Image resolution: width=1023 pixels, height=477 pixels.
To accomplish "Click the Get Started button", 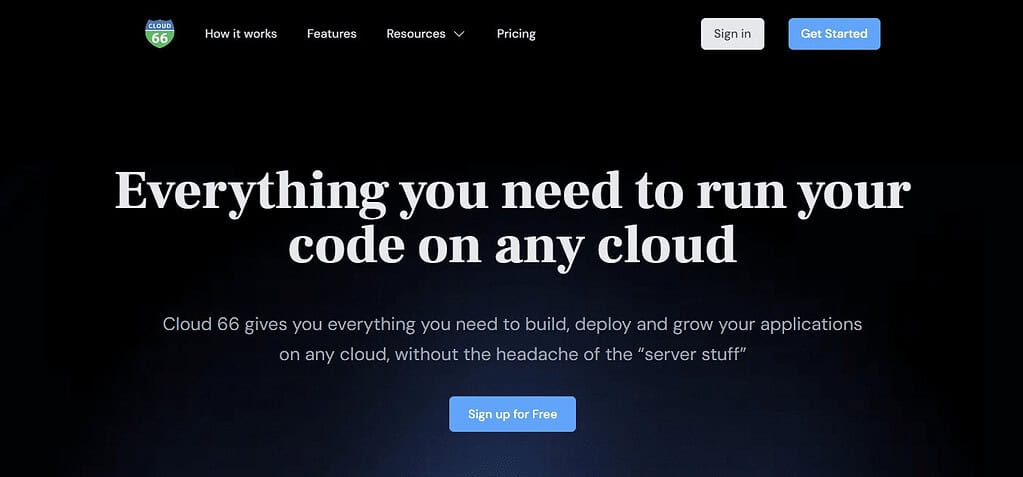I will tap(834, 34).
